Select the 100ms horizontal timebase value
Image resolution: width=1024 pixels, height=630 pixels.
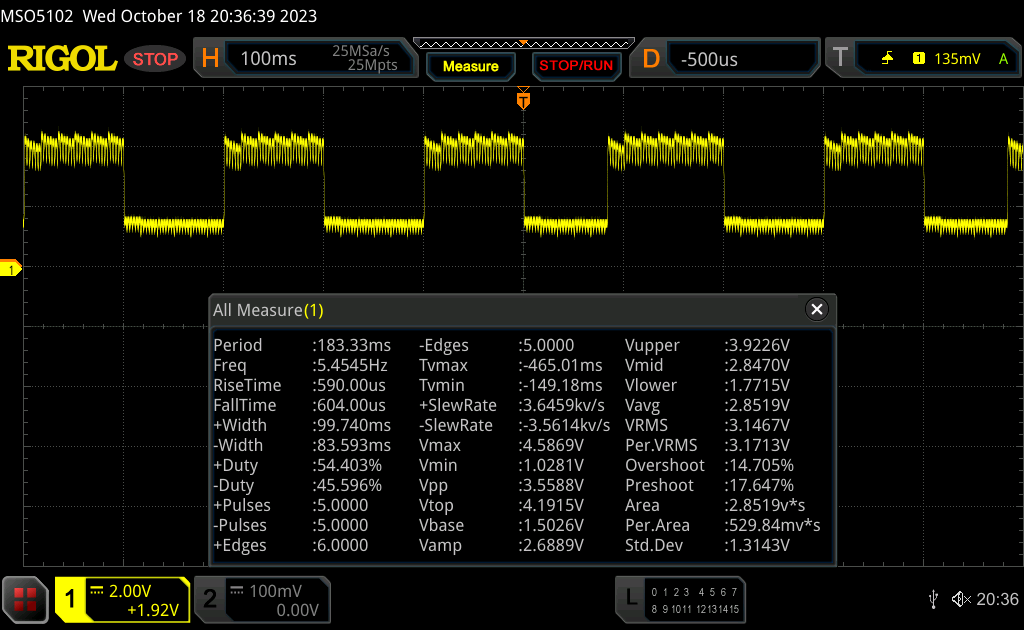pyautogui.click(x=268, y=59)
